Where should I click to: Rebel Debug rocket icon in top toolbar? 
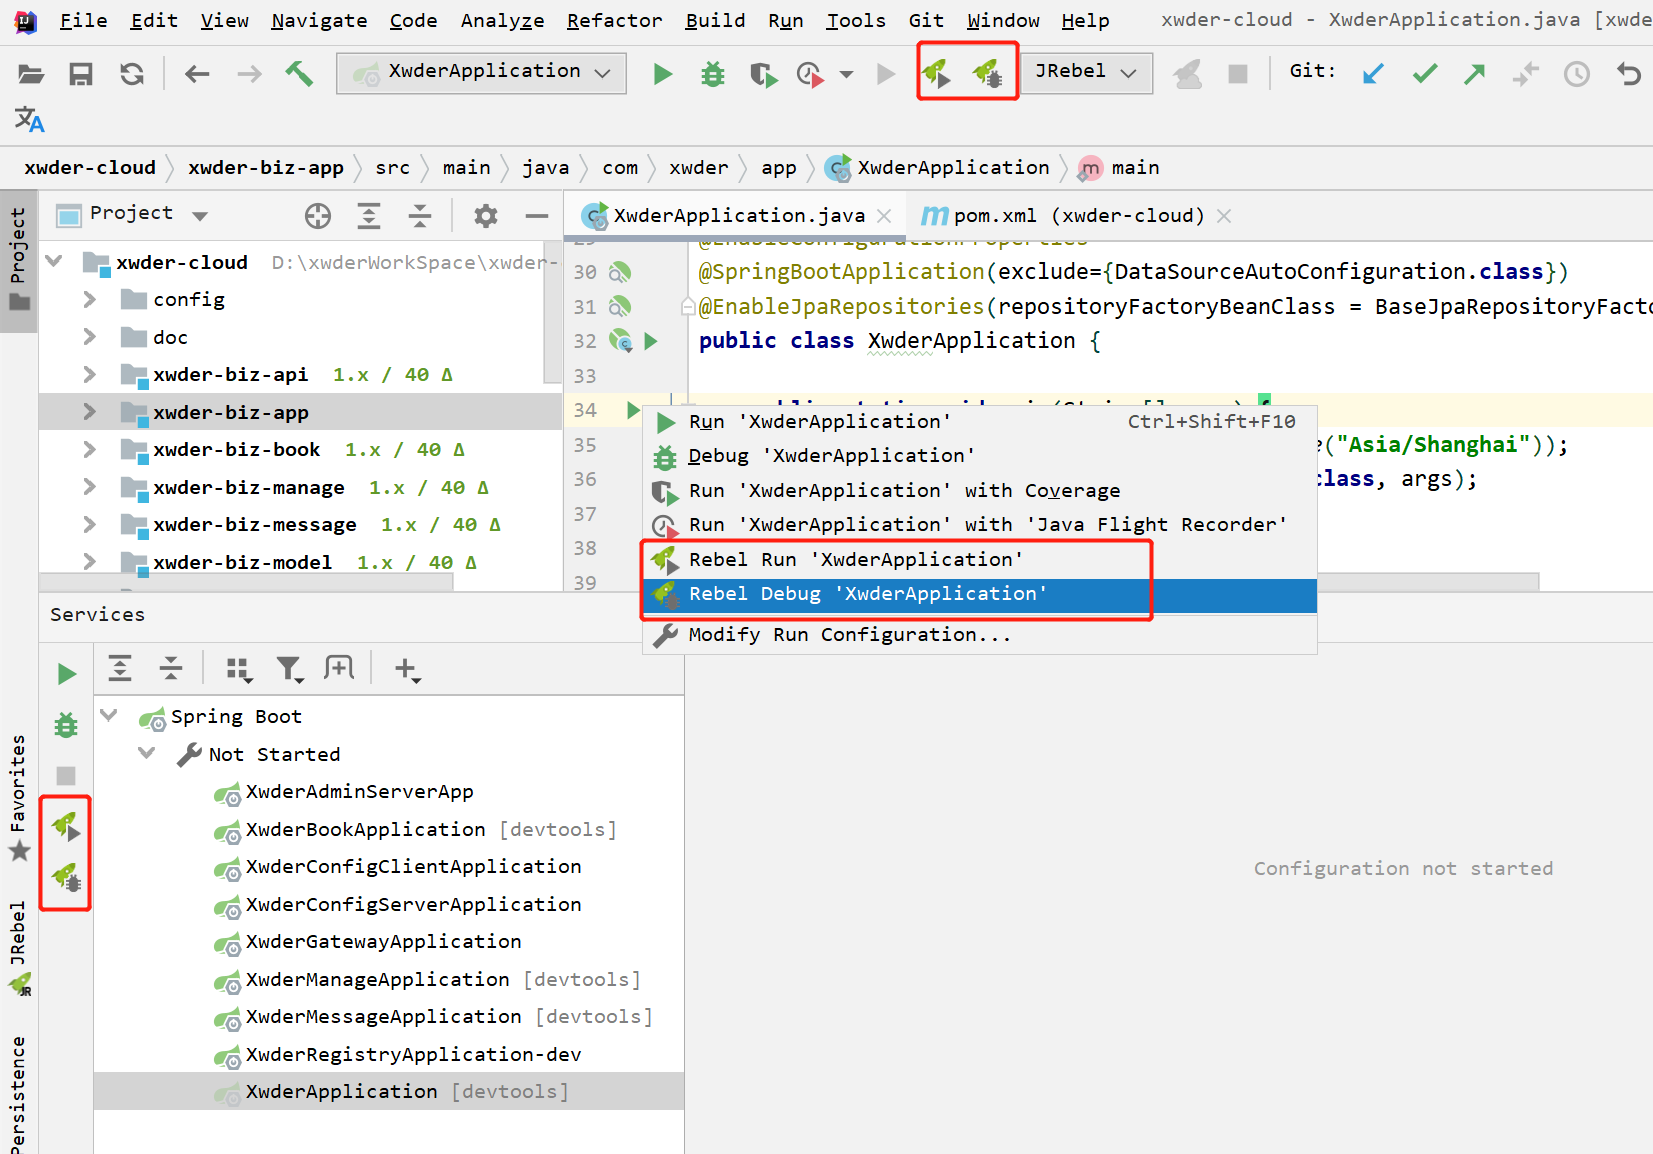(988, 72)
